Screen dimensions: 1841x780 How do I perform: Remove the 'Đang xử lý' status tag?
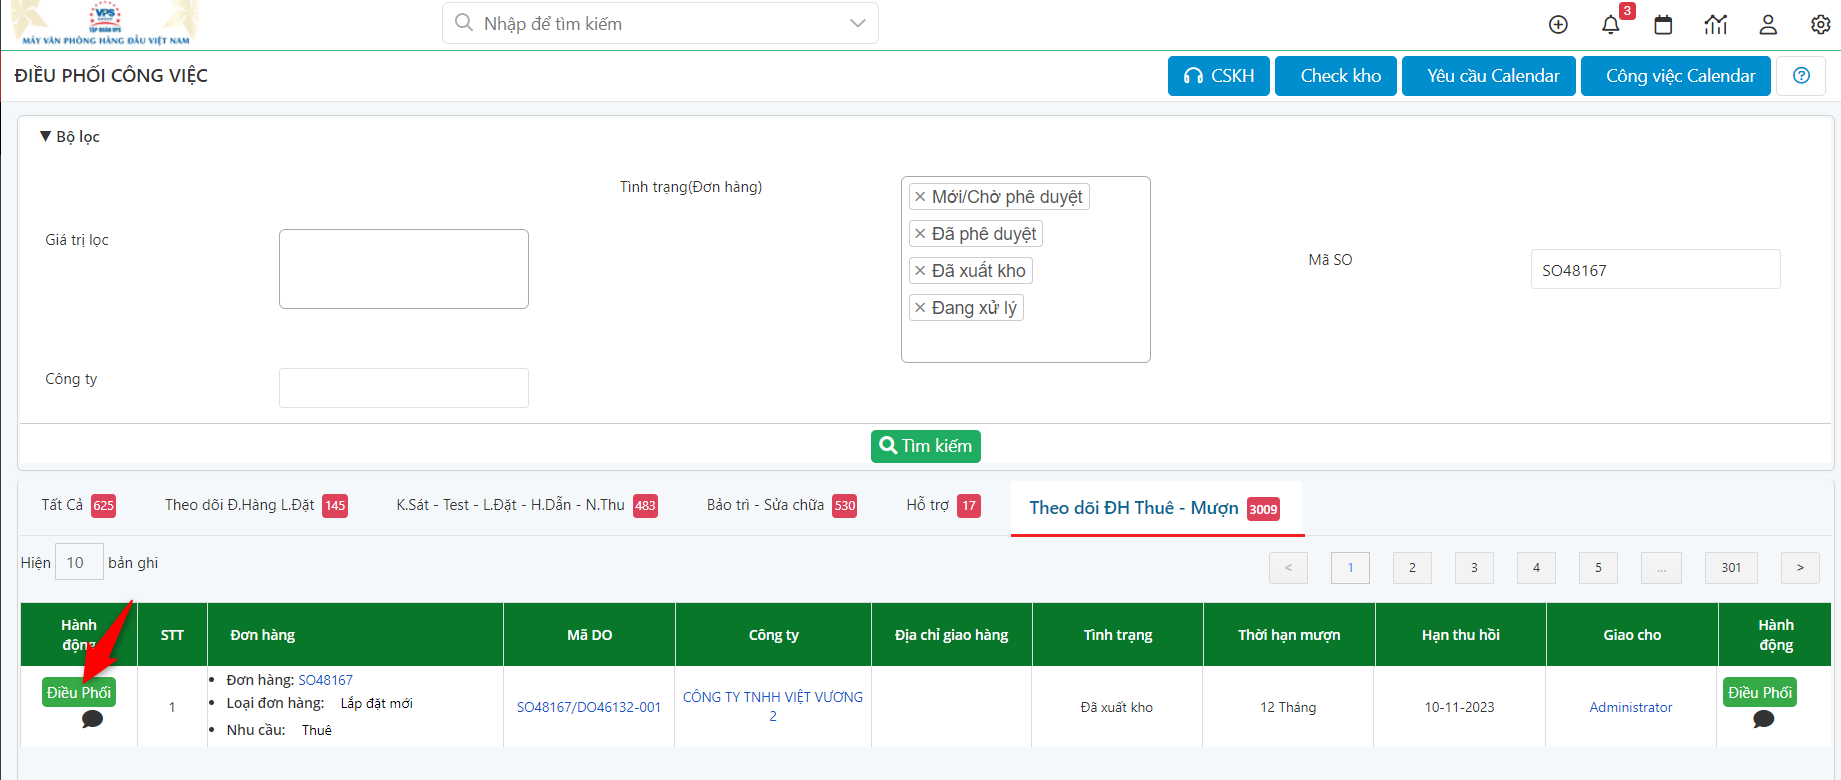[920, 308]
